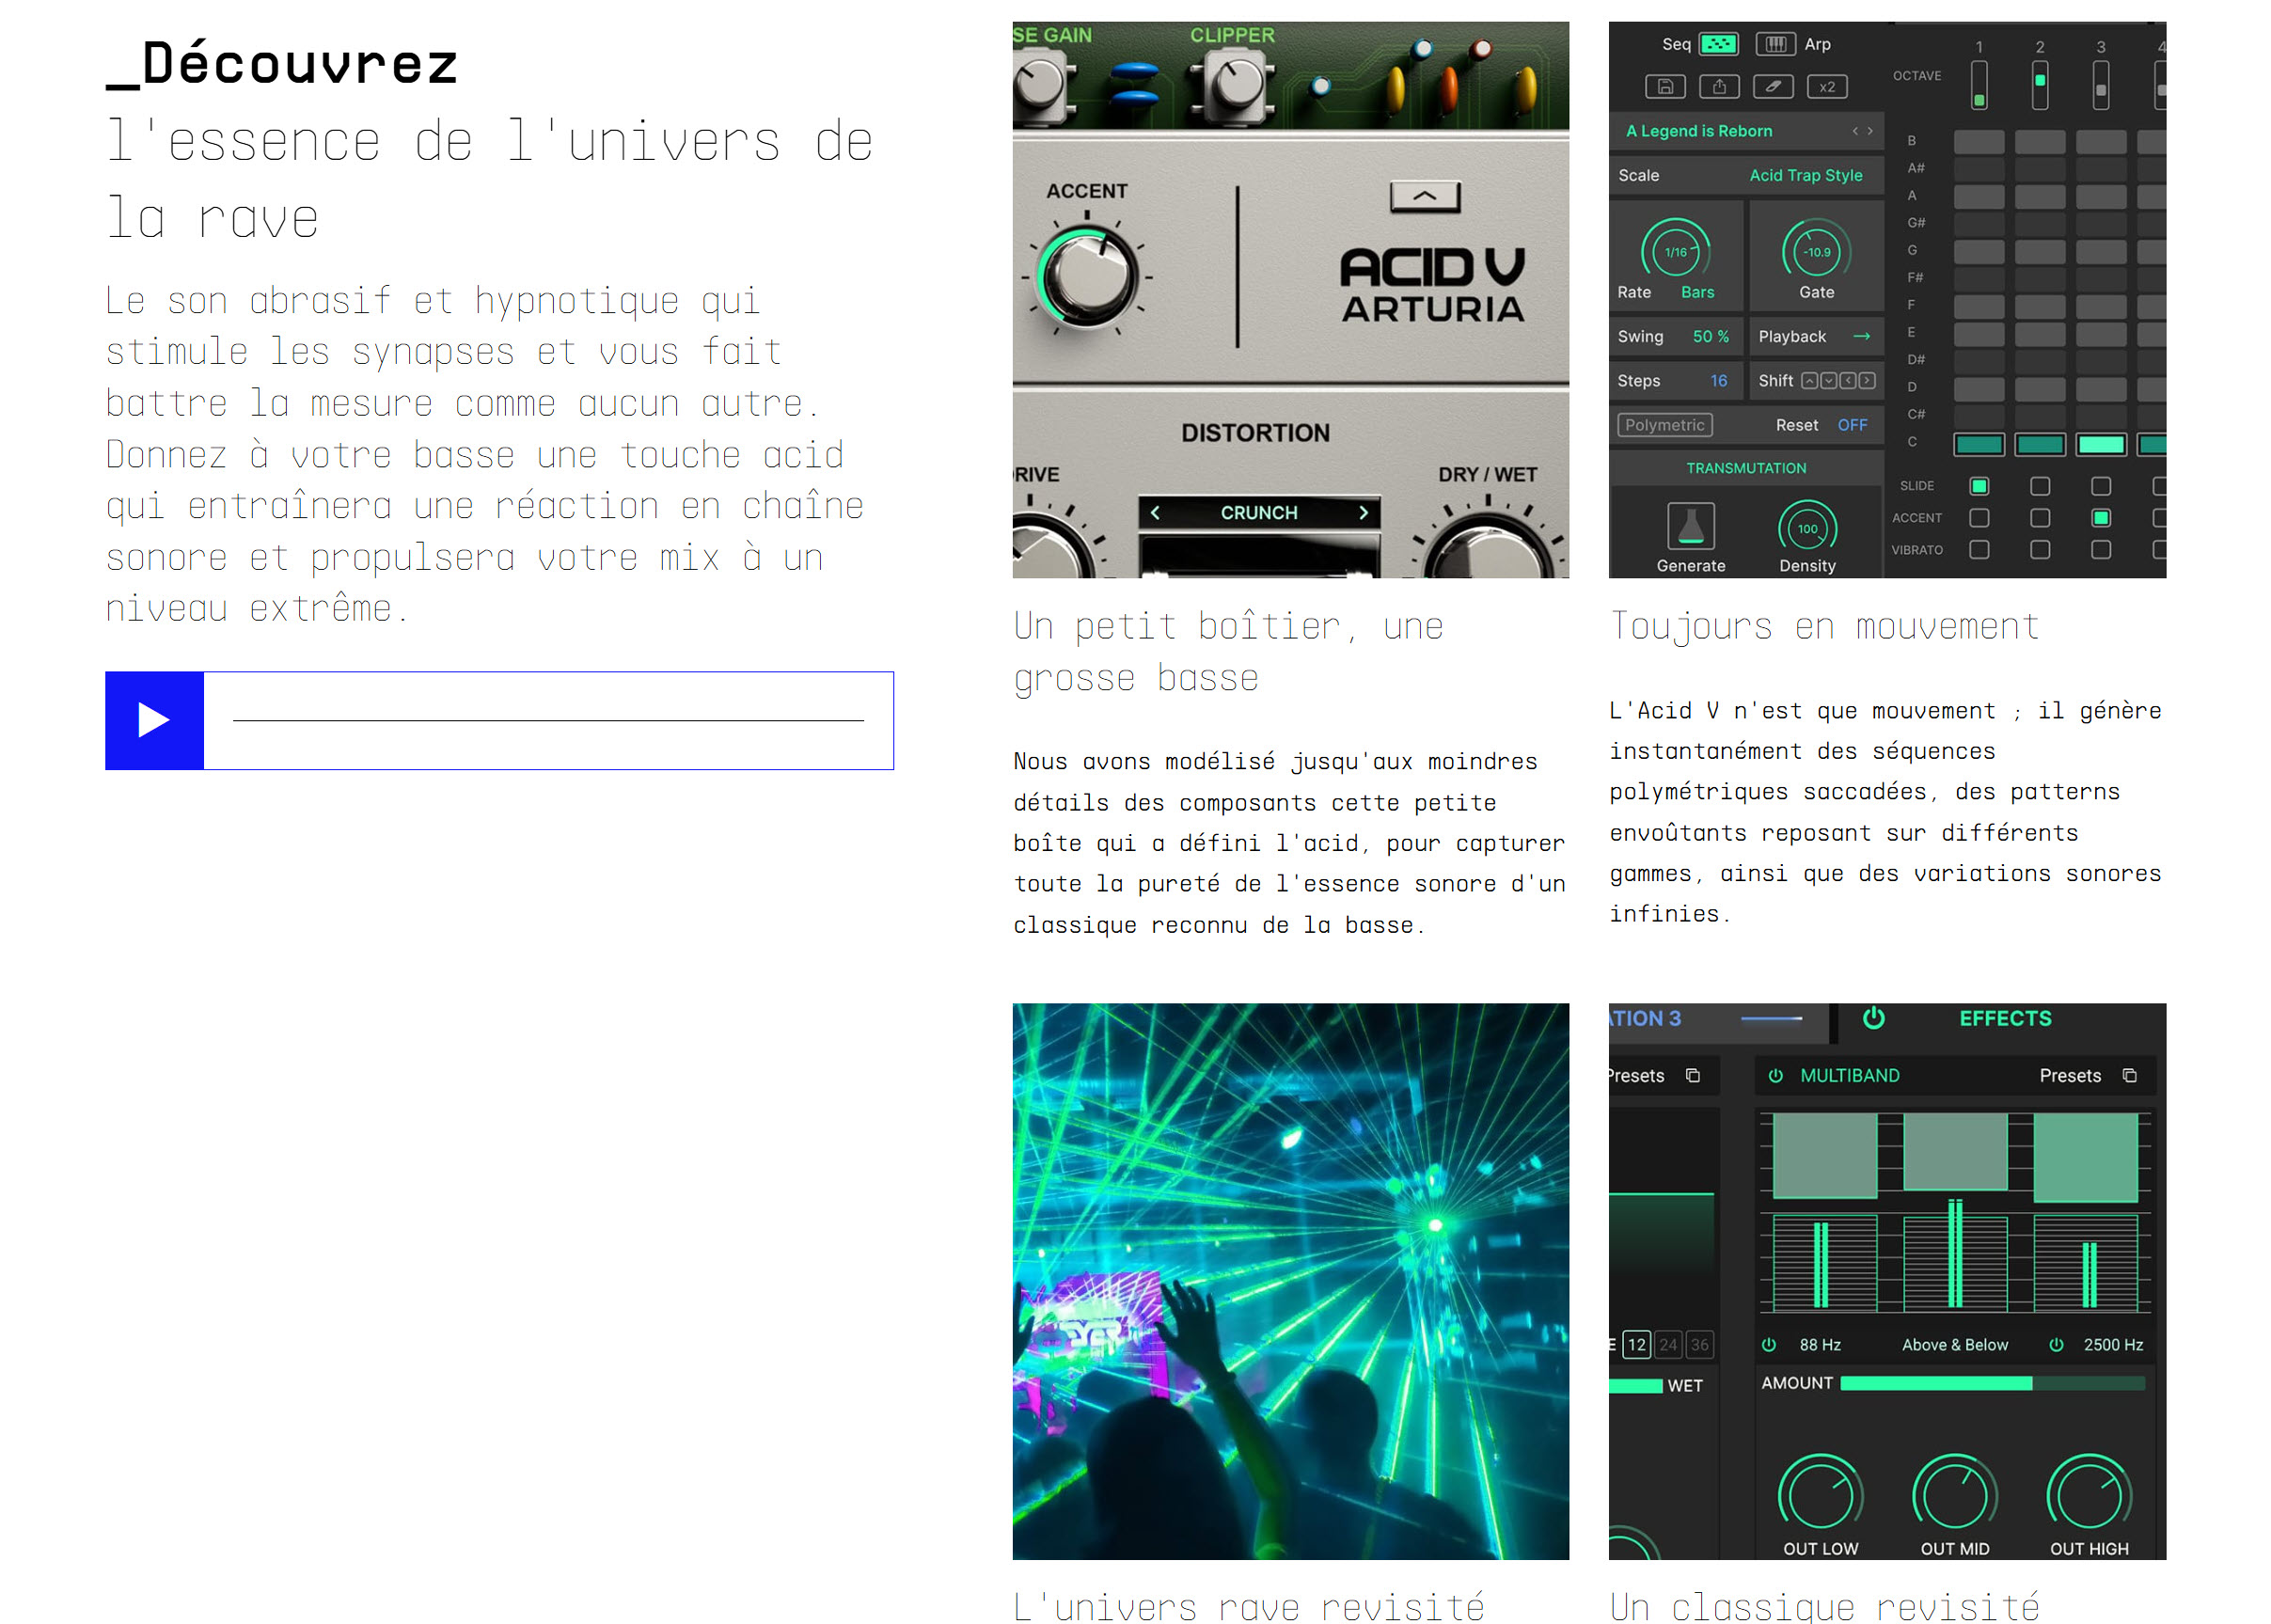Click the Shift right arrow

tap(1867, 381)
